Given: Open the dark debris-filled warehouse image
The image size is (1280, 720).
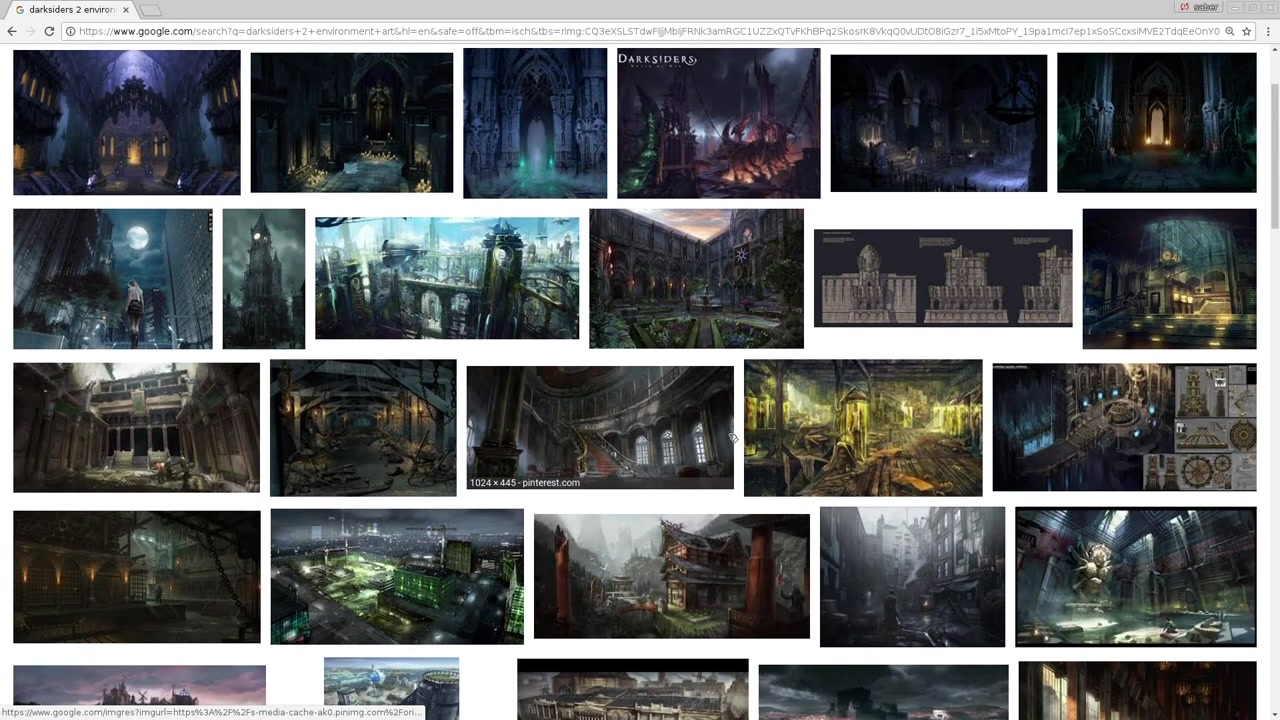Looking at the screenshot, I should click(363, 428).
